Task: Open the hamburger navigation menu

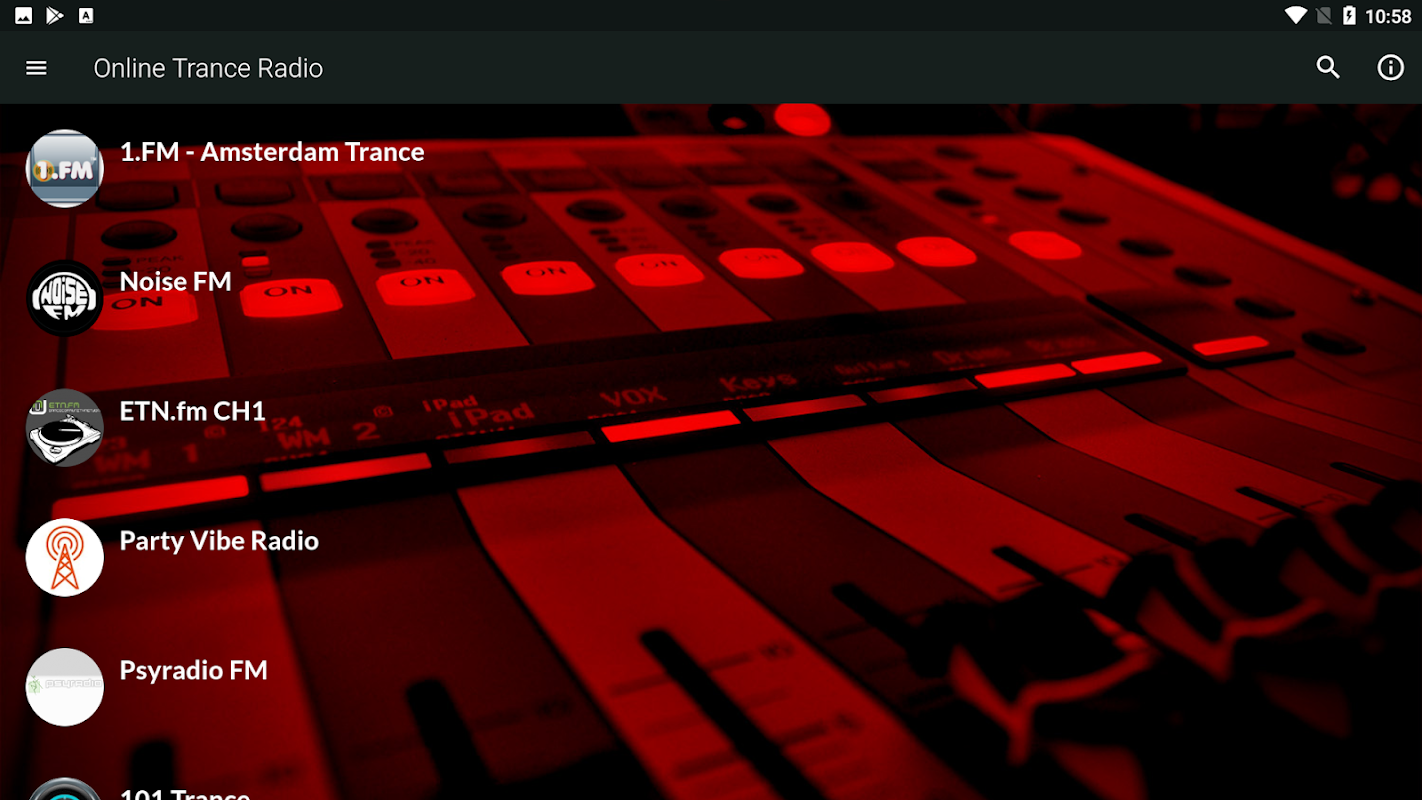Action: pyautogui.click(x=36, y=68)
